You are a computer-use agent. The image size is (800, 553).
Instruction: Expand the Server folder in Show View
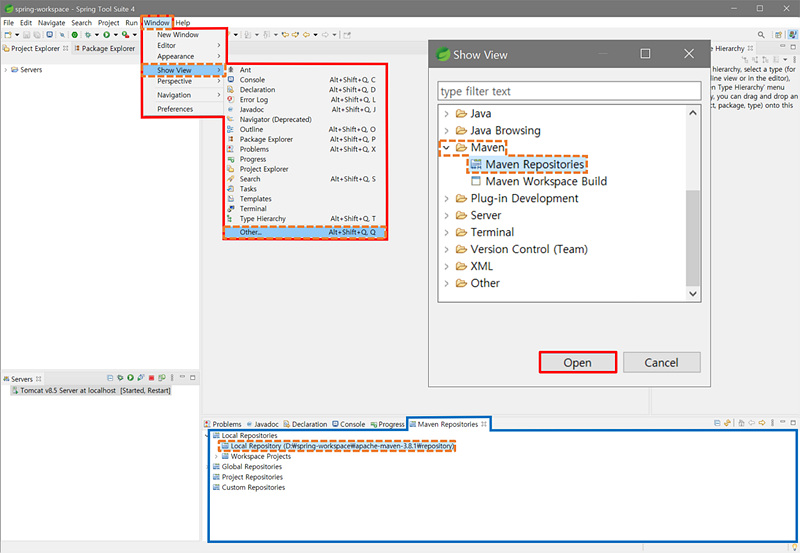click(446, 215)
